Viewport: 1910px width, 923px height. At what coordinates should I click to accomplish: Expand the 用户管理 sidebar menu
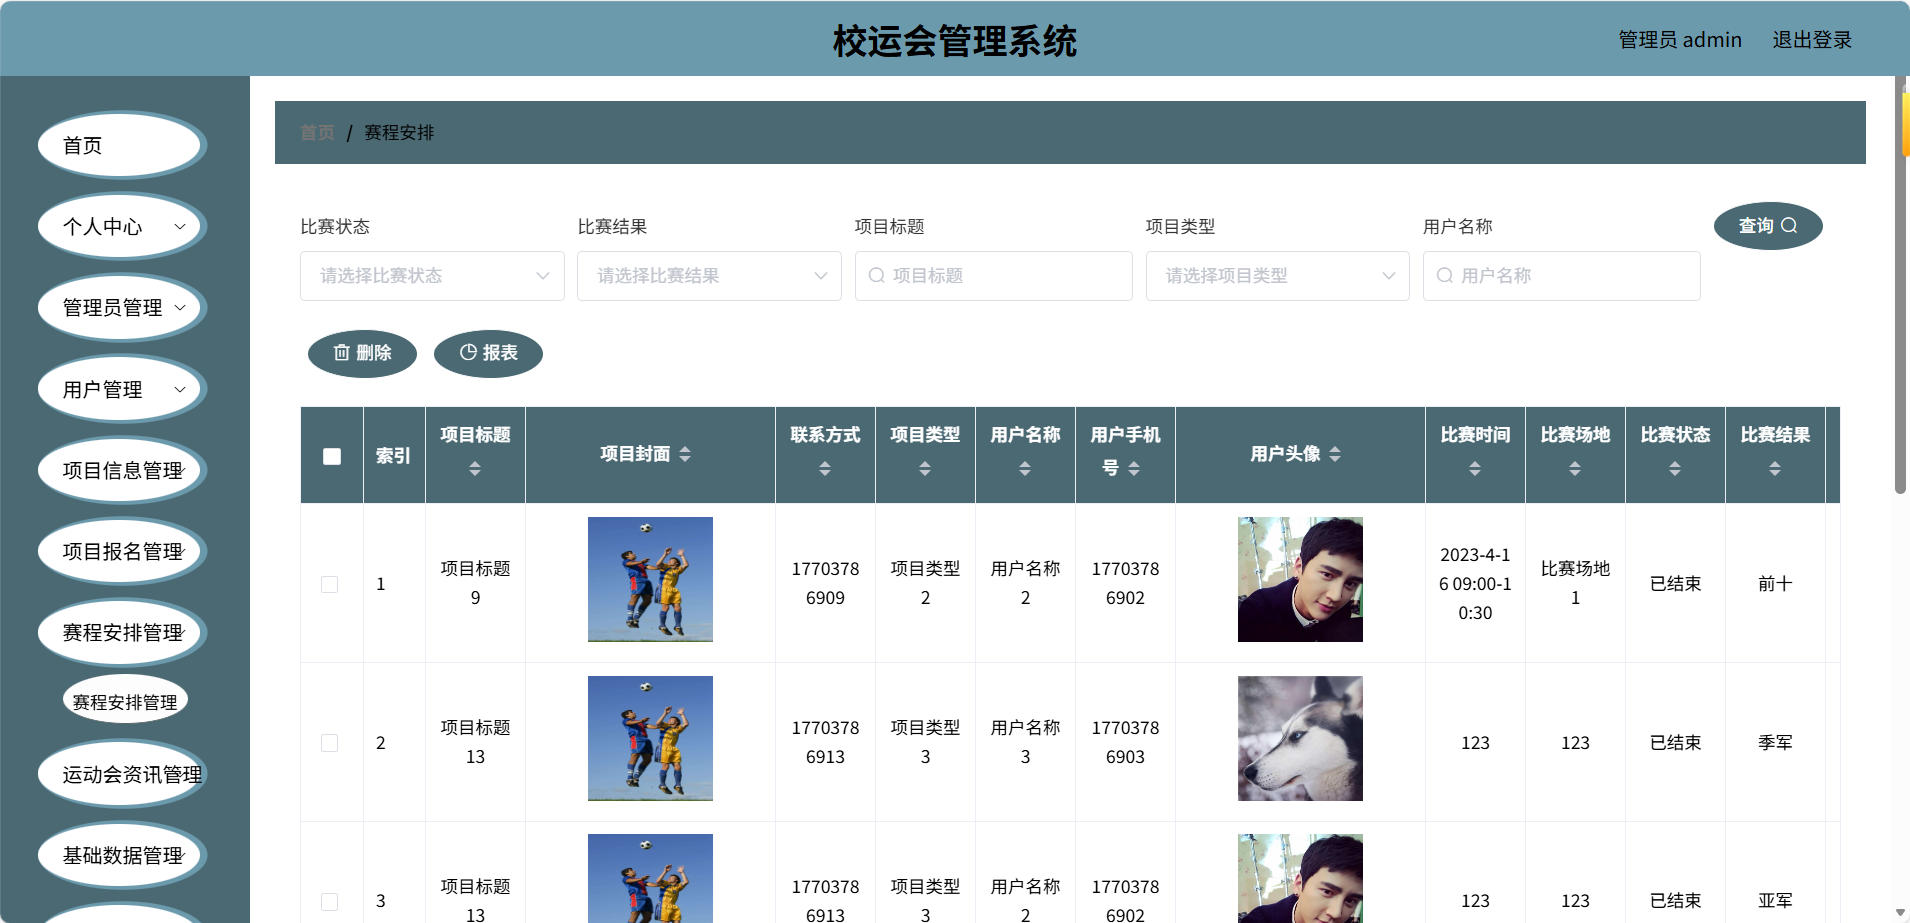click(x=122, y=389)
